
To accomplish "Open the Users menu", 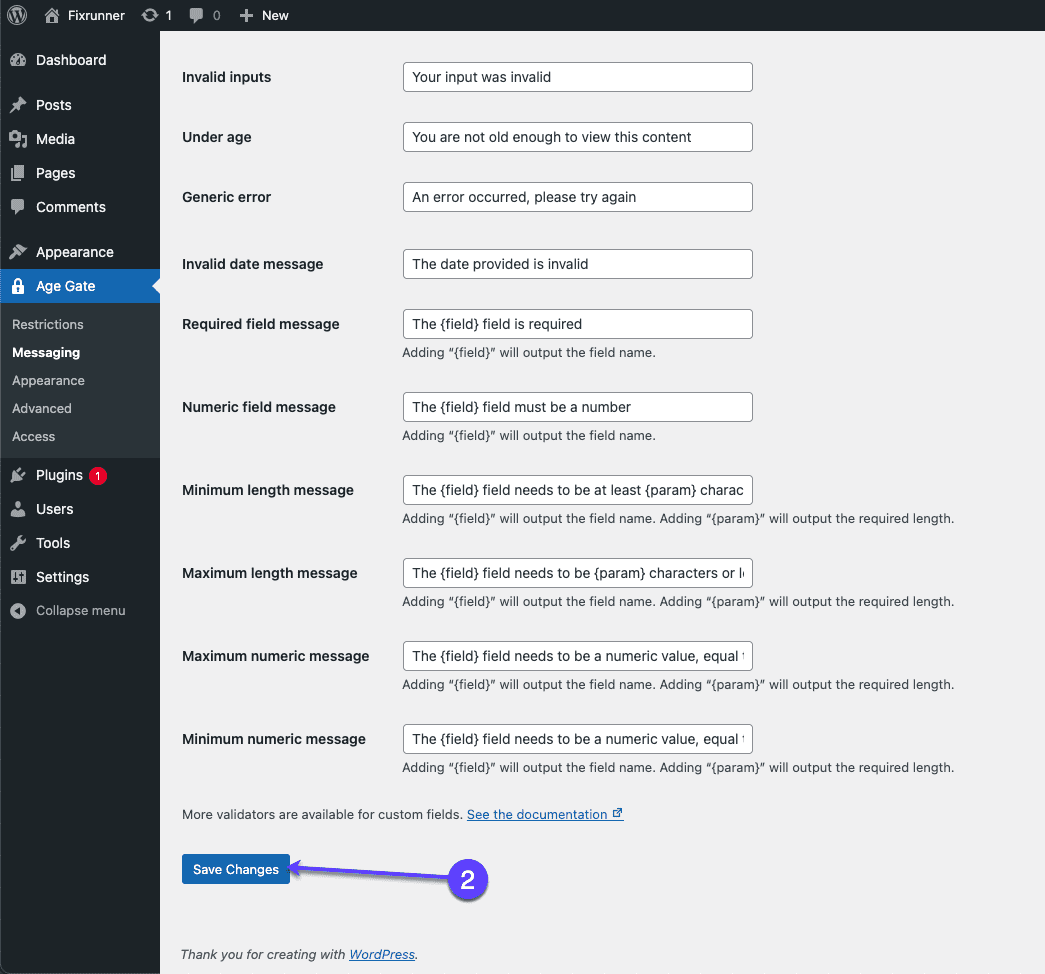I will (x=80, y=509).
